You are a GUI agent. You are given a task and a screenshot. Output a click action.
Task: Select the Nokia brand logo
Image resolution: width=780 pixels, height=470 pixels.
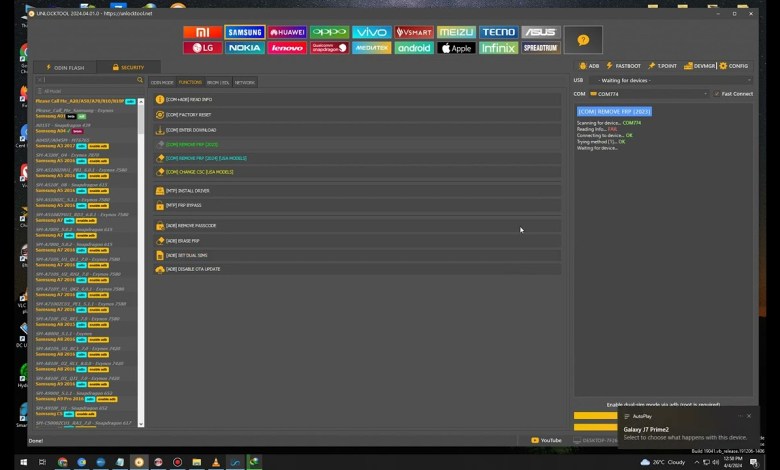click(245, 48)
